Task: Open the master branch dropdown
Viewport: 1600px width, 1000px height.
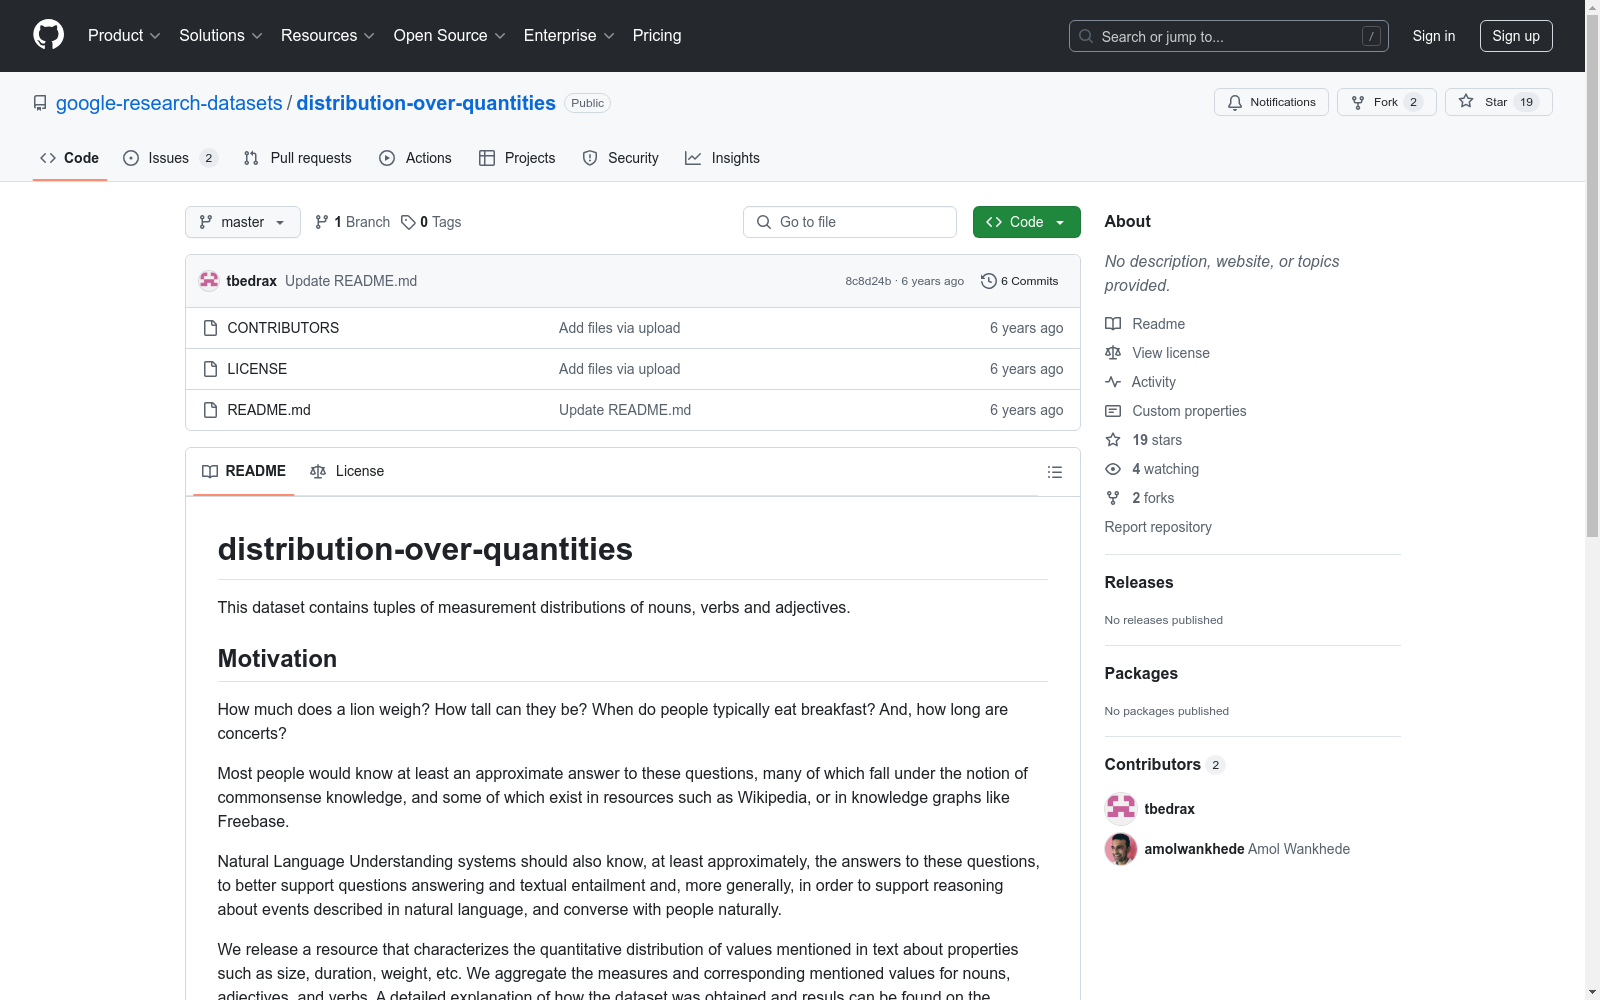Action: click(243, 222)
